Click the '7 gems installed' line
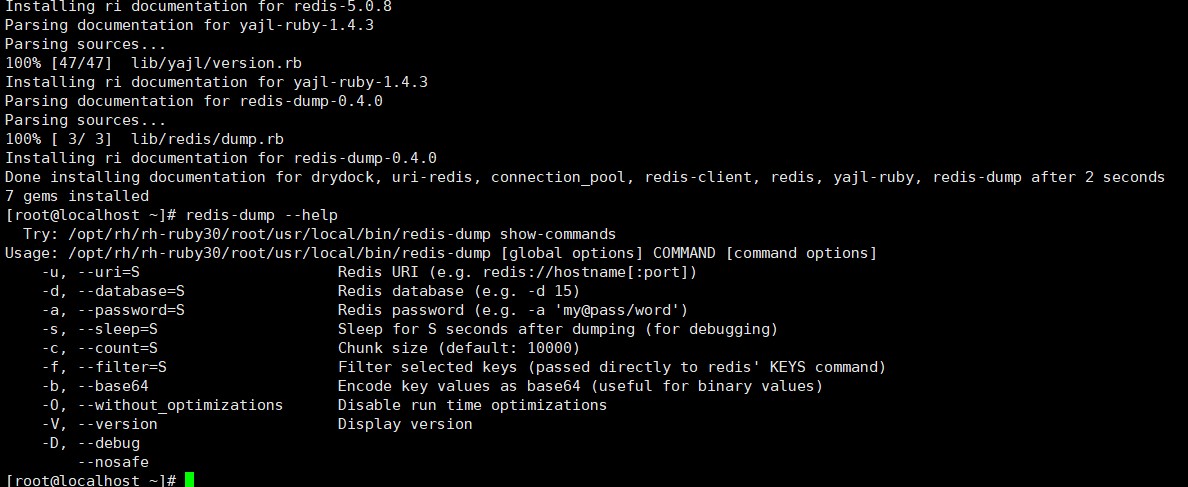The width and height of the screenshot is (1188, 487). pyautogui.click(x=77, y=196)
